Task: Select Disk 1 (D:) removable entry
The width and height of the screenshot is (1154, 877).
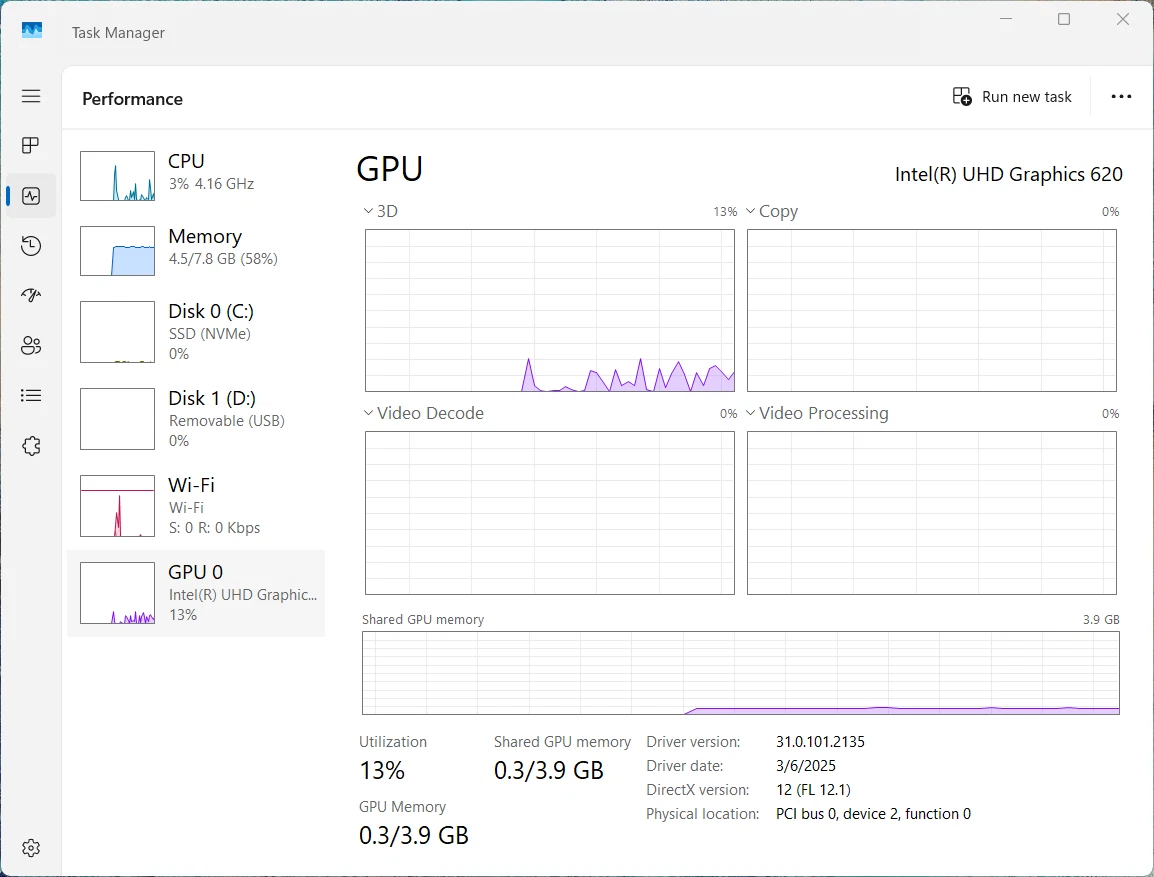Action: (196, 419)
